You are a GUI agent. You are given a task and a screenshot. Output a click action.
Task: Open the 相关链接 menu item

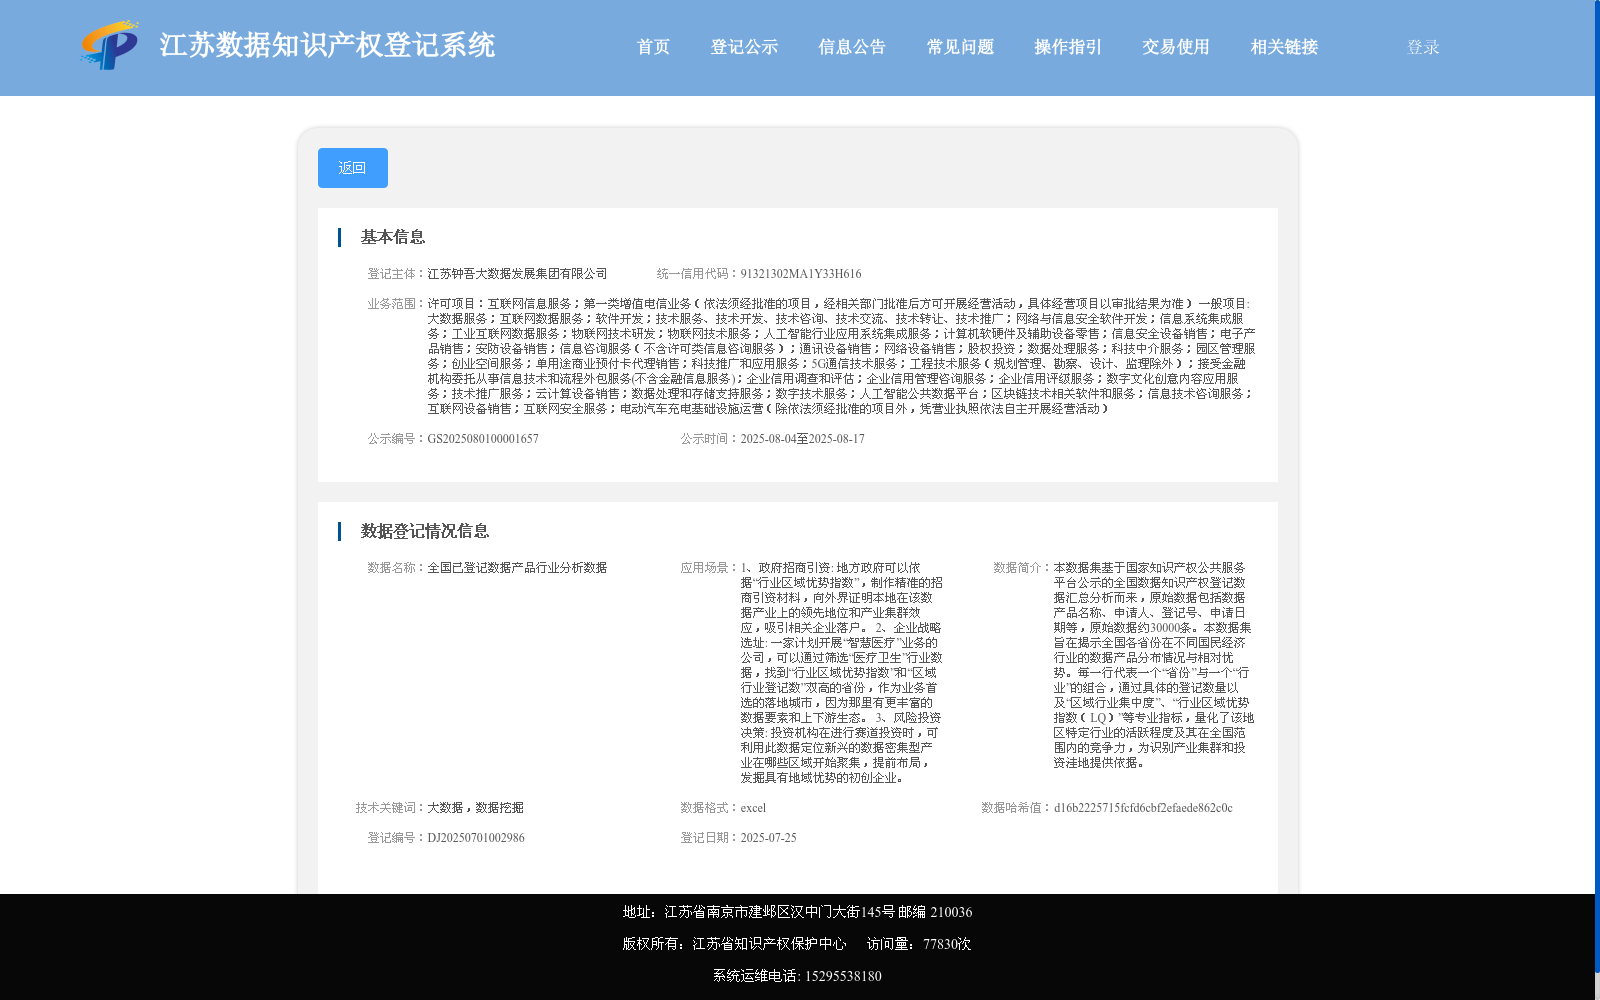[1284, 47]
